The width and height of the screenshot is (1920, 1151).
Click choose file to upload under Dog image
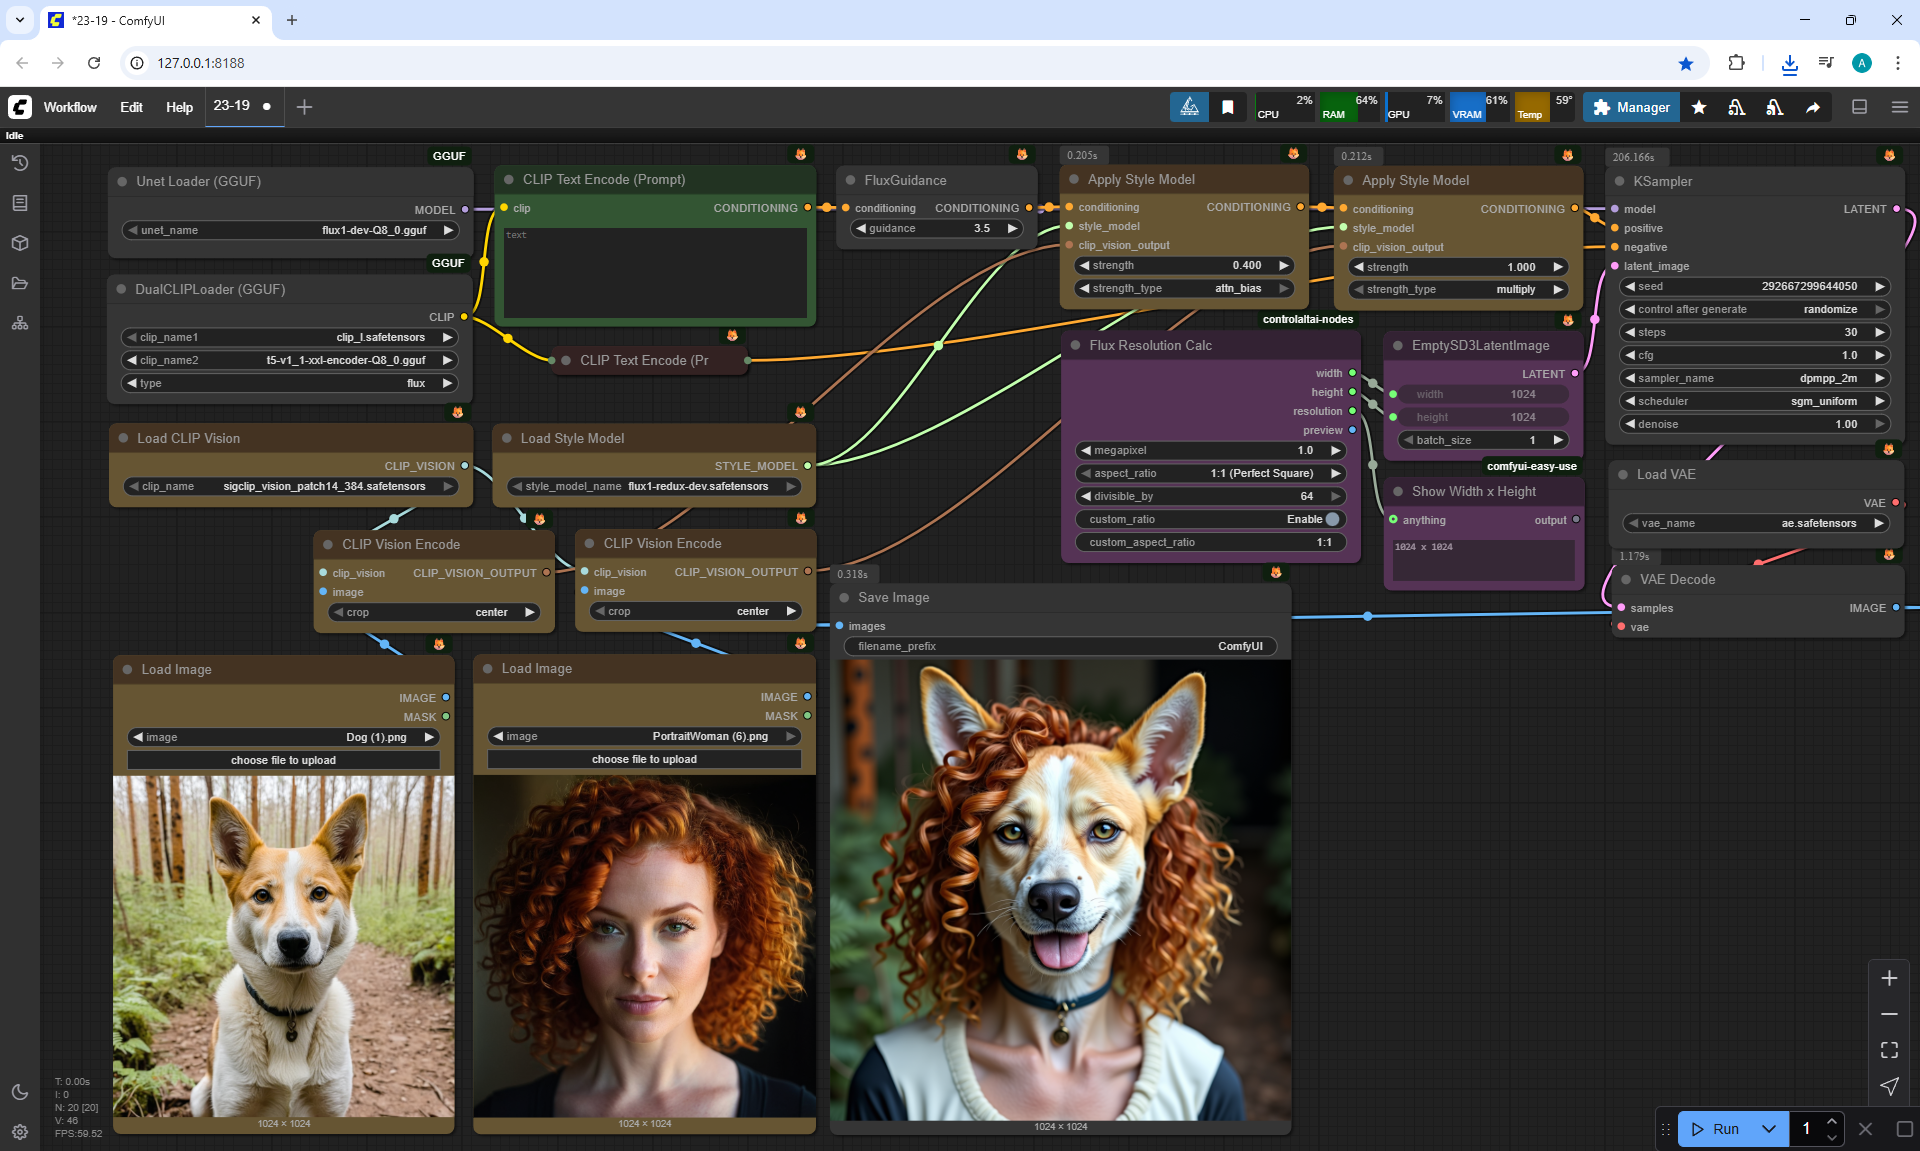click(x=283, y=760)
